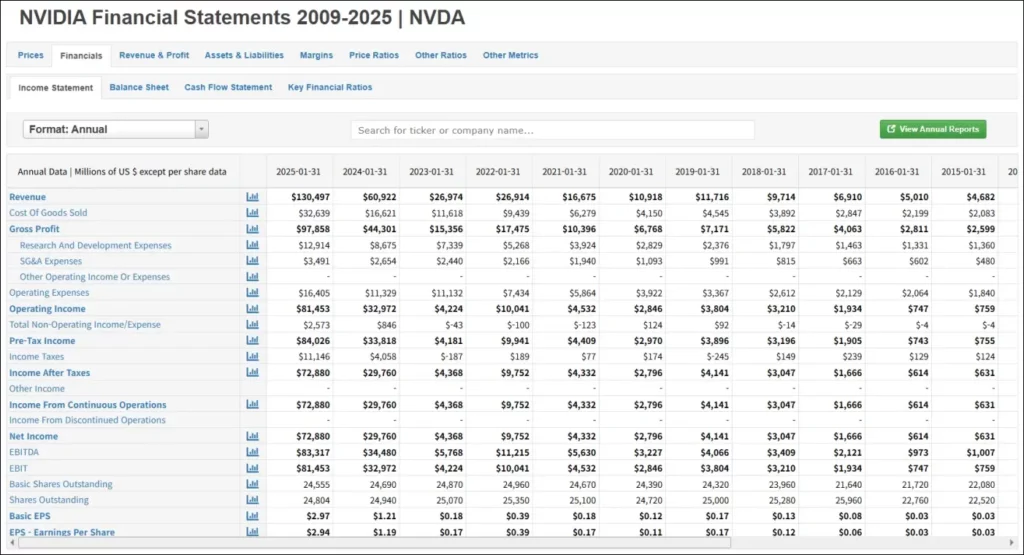Viewport: 1024px width, 555px height.
Task: Show chart for Income Taxes row
Action: pos(252,357)
